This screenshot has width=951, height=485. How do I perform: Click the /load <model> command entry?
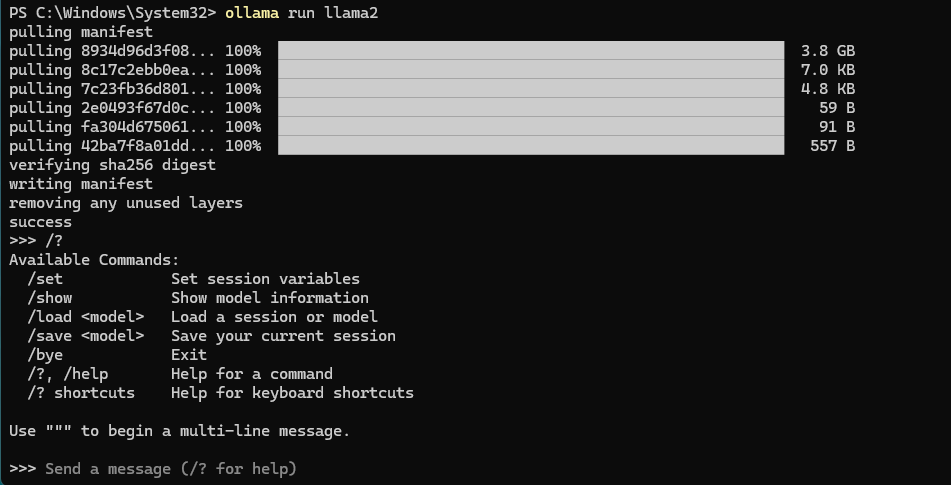coord(86,316)
